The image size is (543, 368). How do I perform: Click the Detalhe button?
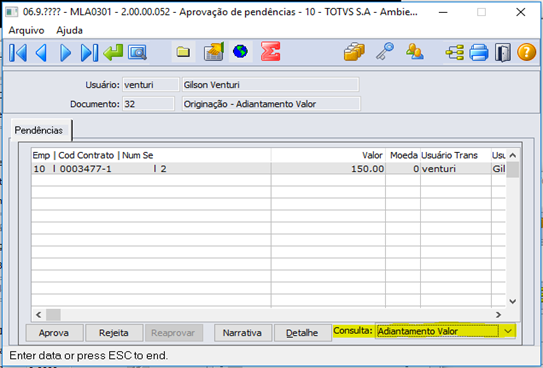click(302, 333)
